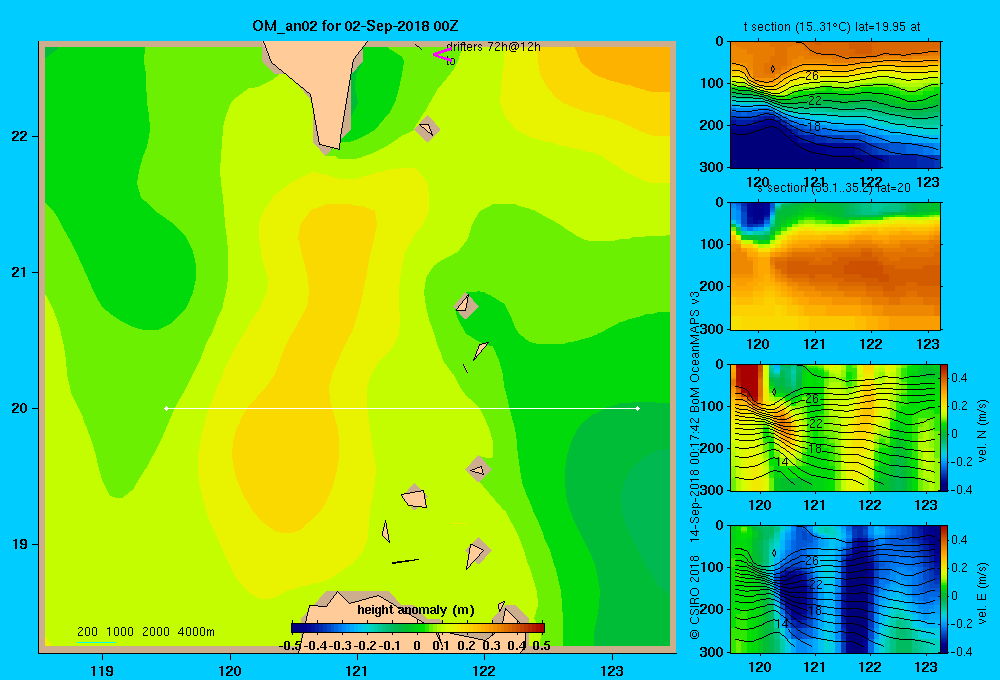The image size is (1000, 680).
Task: Click the diamond marker in the temperature section
Action: pyautogui.click(x=773, y=69)
